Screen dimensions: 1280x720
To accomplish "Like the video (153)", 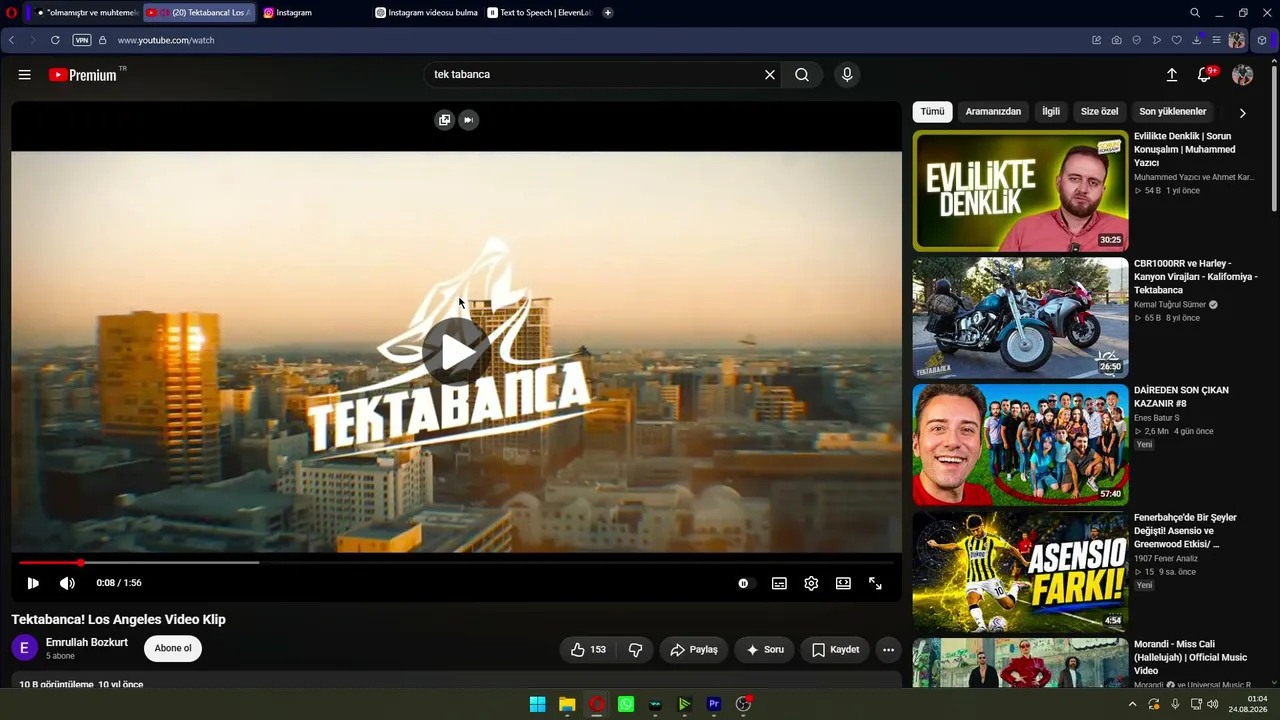I will 588,650.
